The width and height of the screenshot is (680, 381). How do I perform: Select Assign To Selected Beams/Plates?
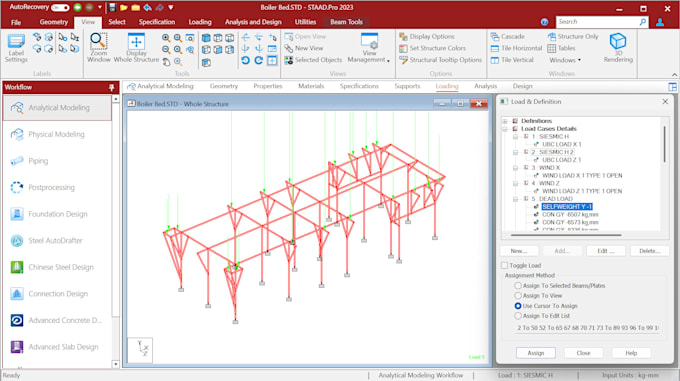pyautogui.click(x=518, y=286)
